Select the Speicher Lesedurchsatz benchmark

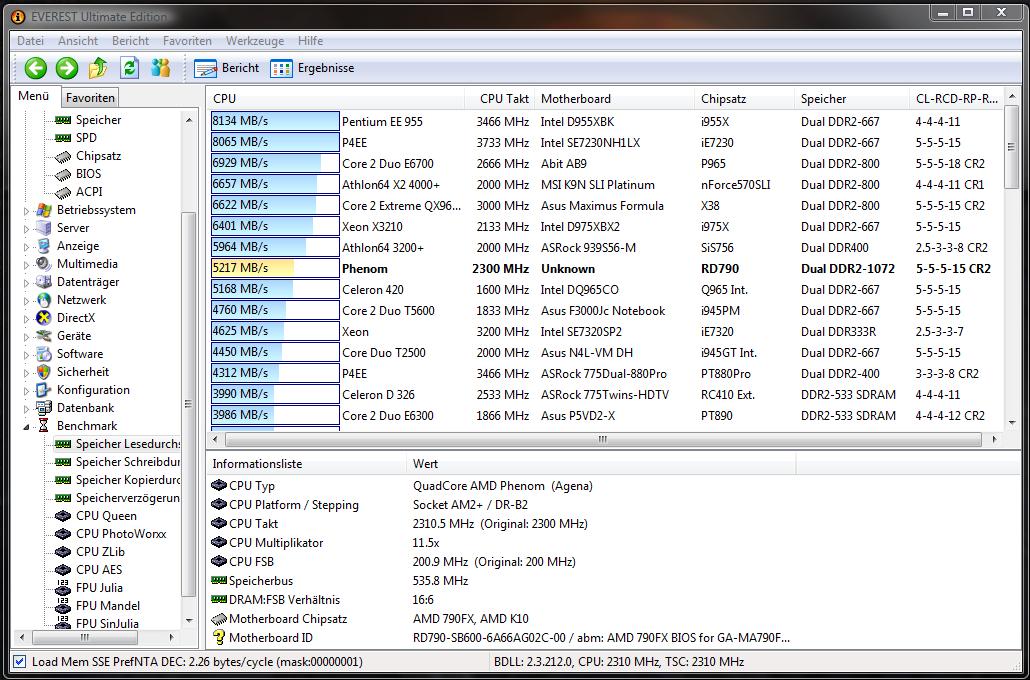[127, 444]
